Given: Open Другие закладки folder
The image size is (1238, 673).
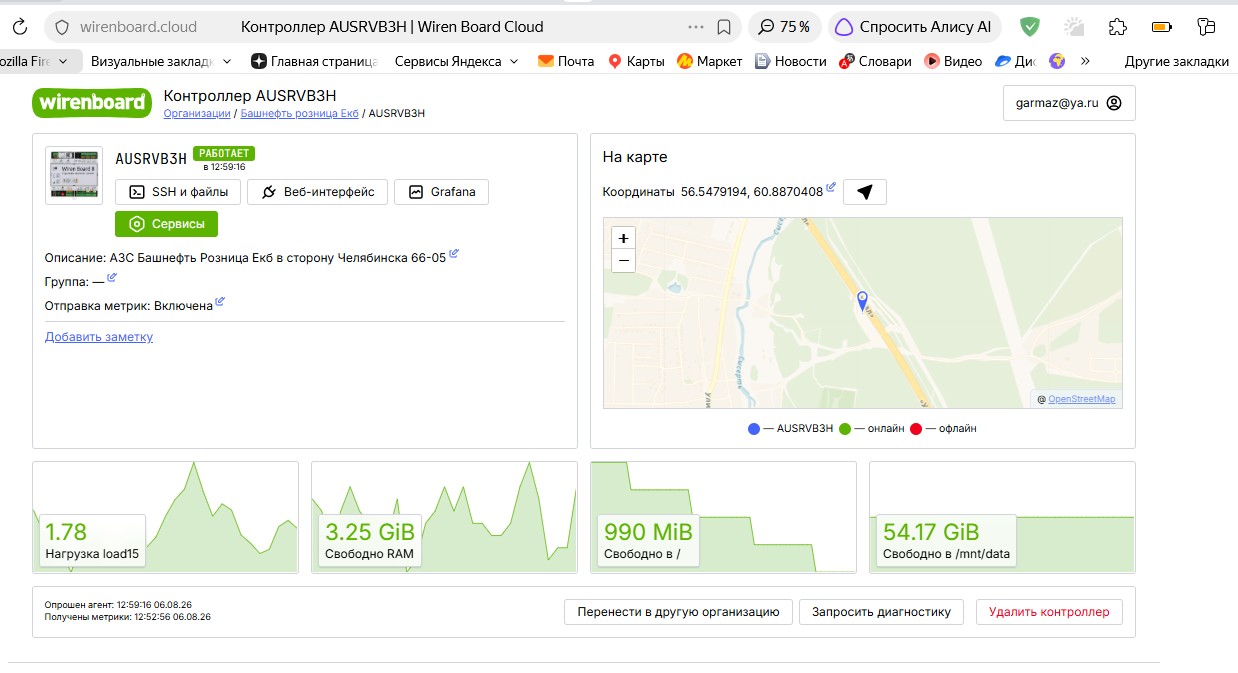Looking at the screenshot, I should [1176, 61].
